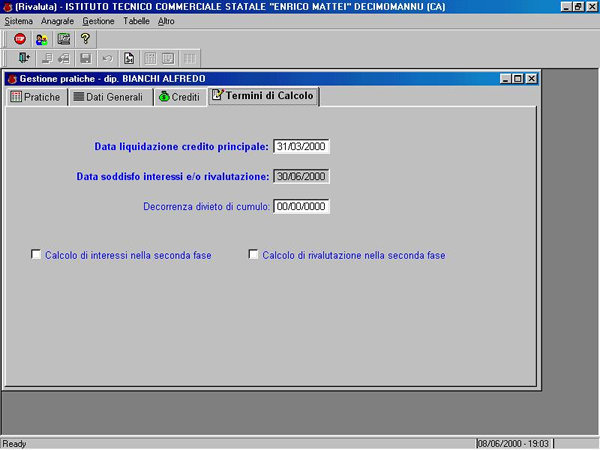The image size is (600, 450).
Task: Tick Calcolo di rivalutazione nella seconda fase
Action: (x=253, y=255)
